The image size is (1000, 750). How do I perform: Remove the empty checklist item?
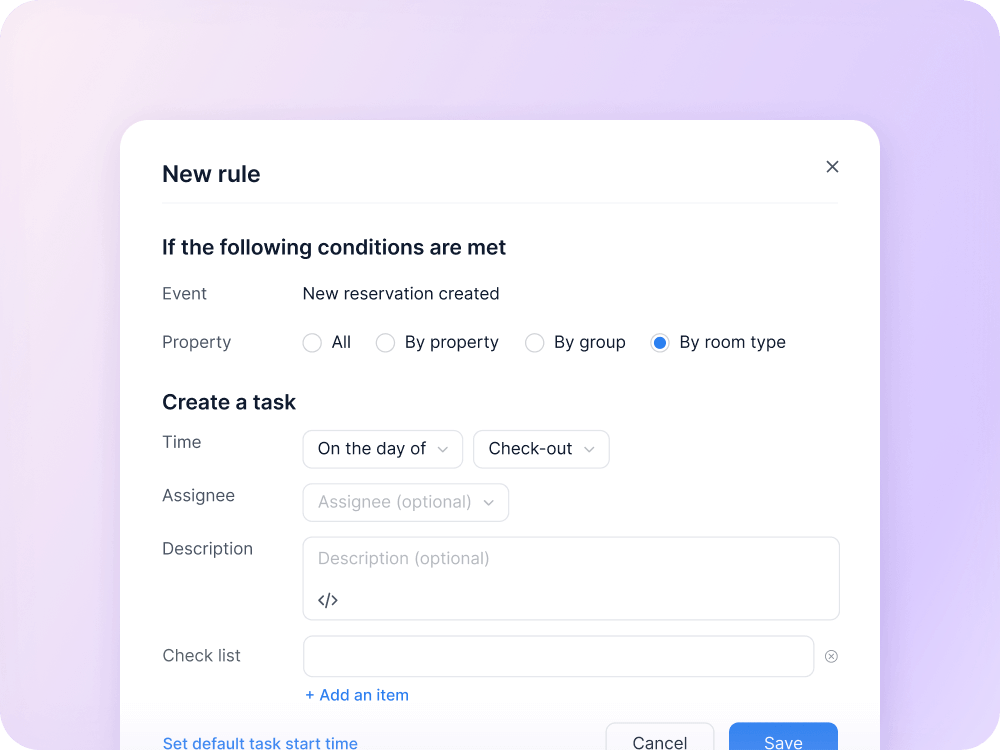pyautogui.click(x=831, y=655)
